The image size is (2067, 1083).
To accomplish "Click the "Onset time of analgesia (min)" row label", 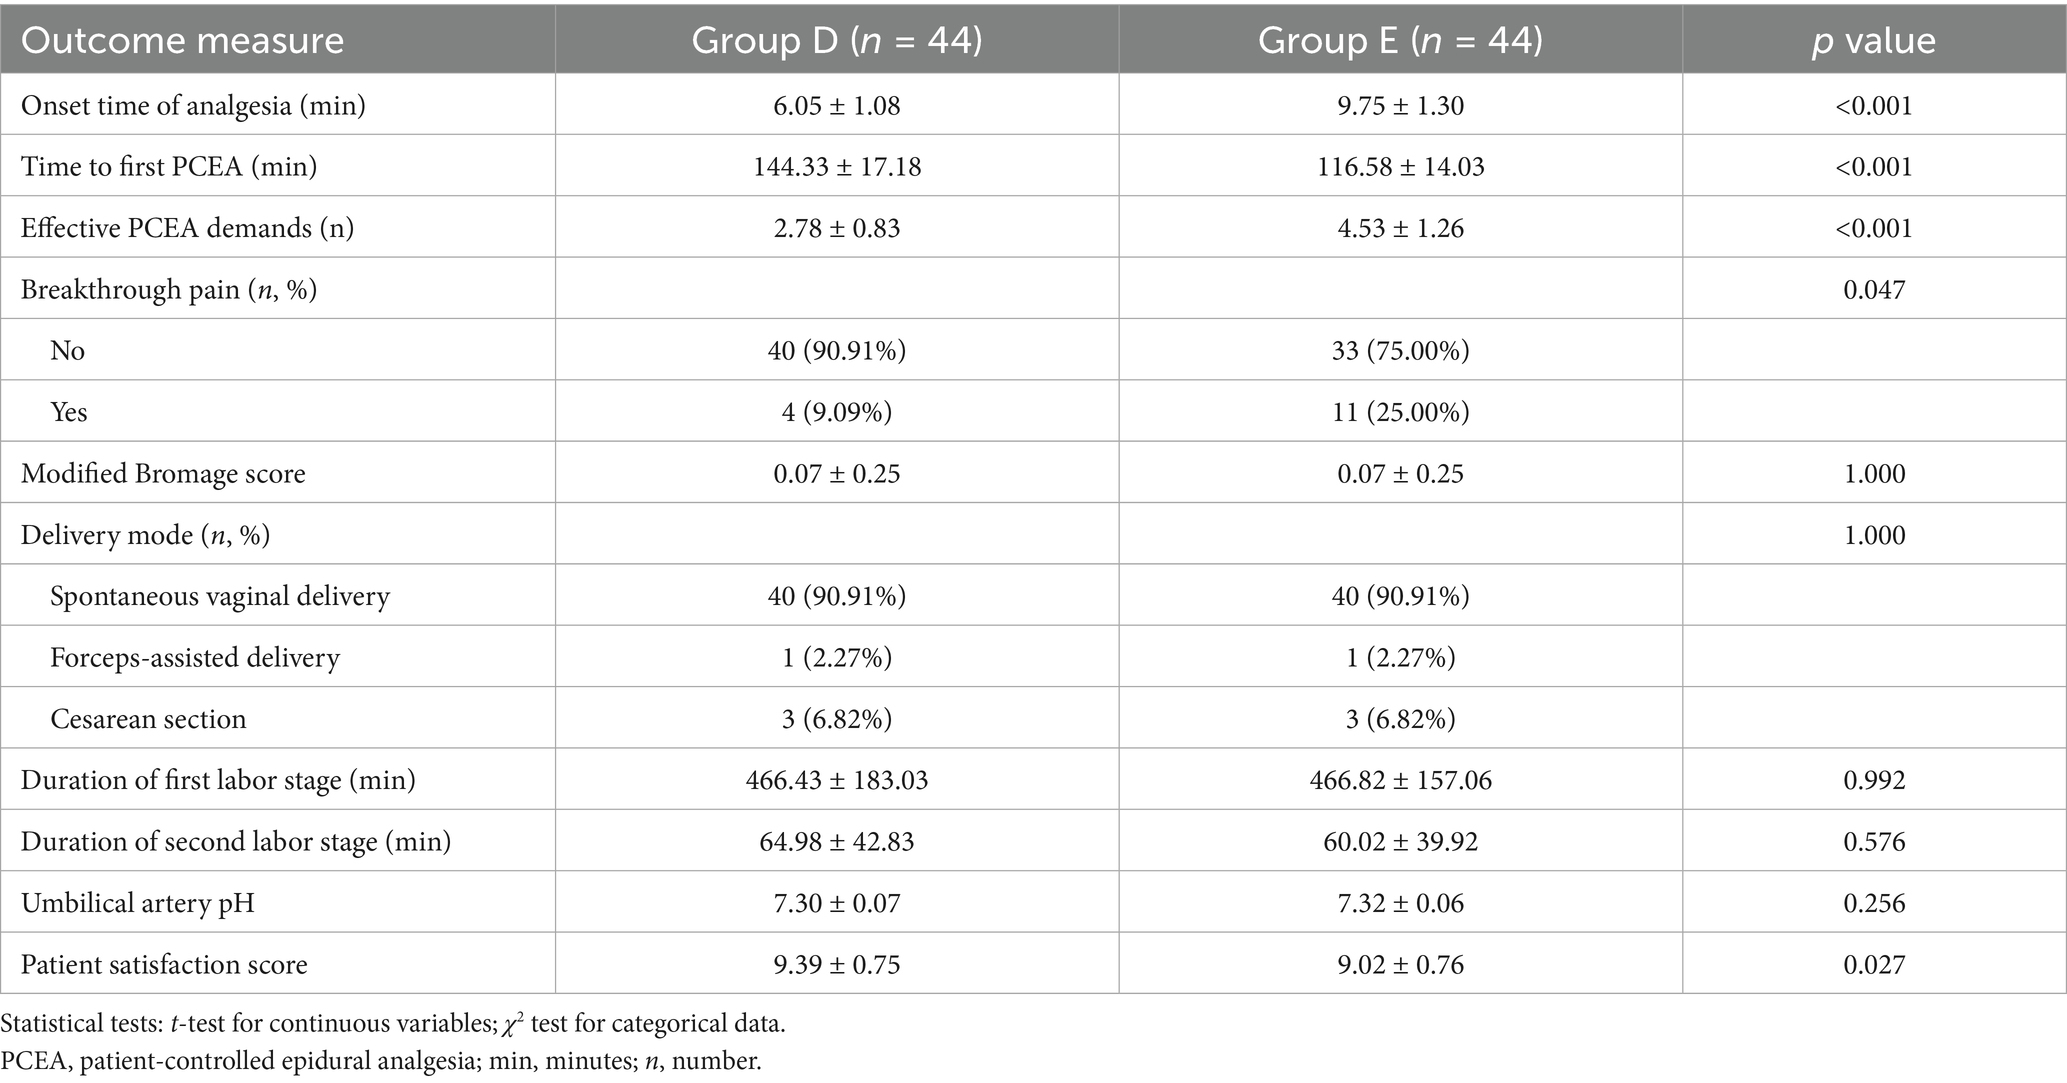I will click(193, 105).
